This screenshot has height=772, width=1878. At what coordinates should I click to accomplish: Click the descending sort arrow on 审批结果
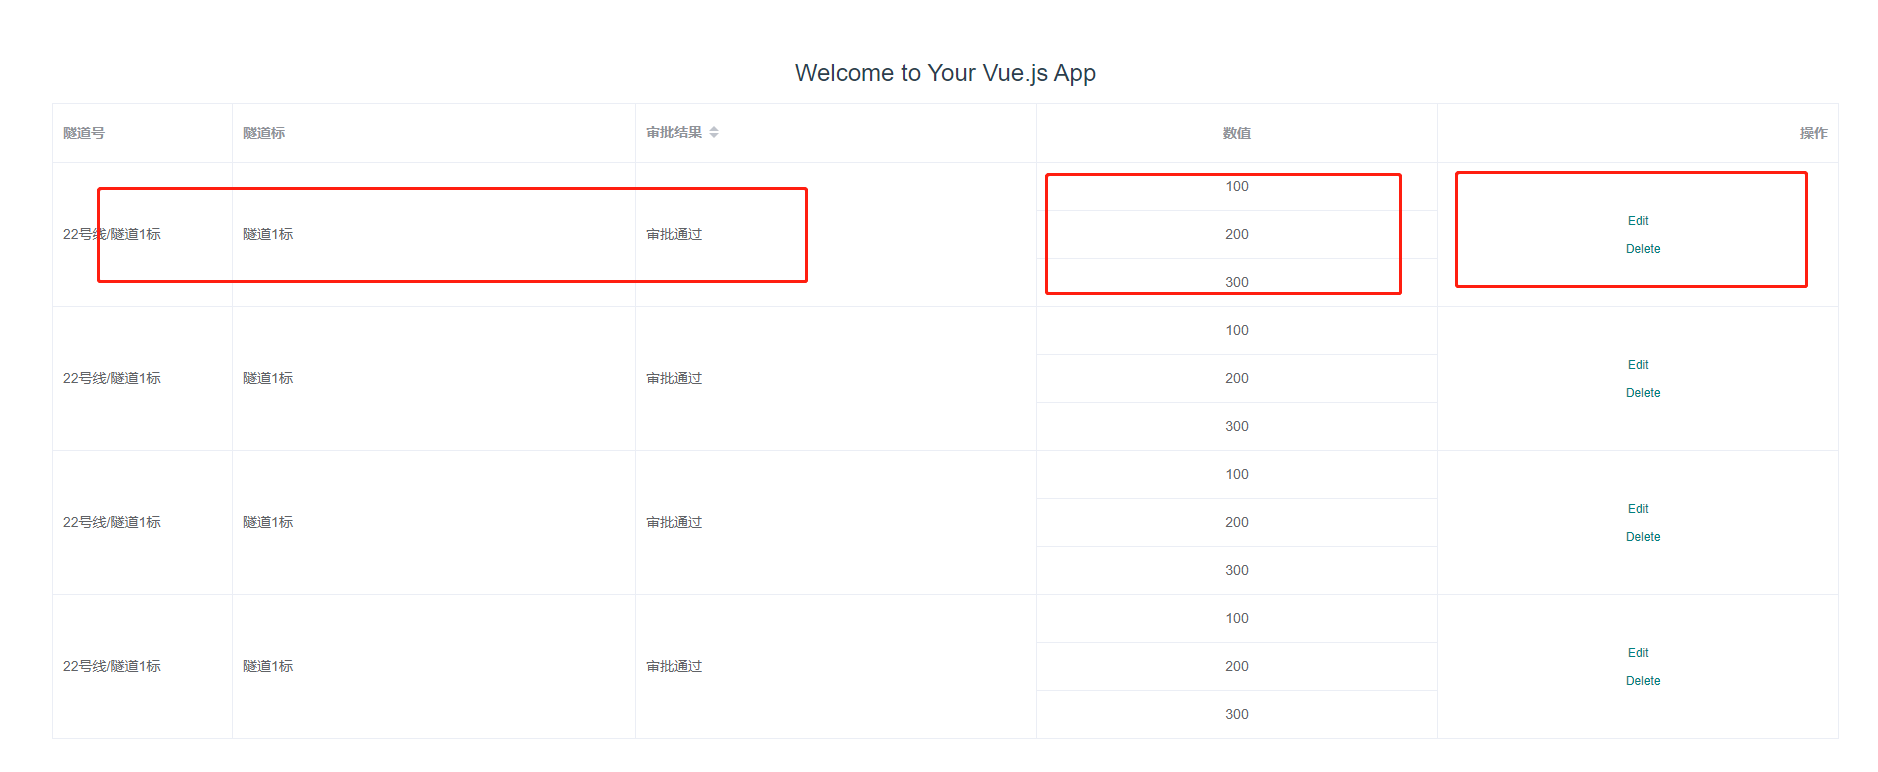[x=714, y=136]
